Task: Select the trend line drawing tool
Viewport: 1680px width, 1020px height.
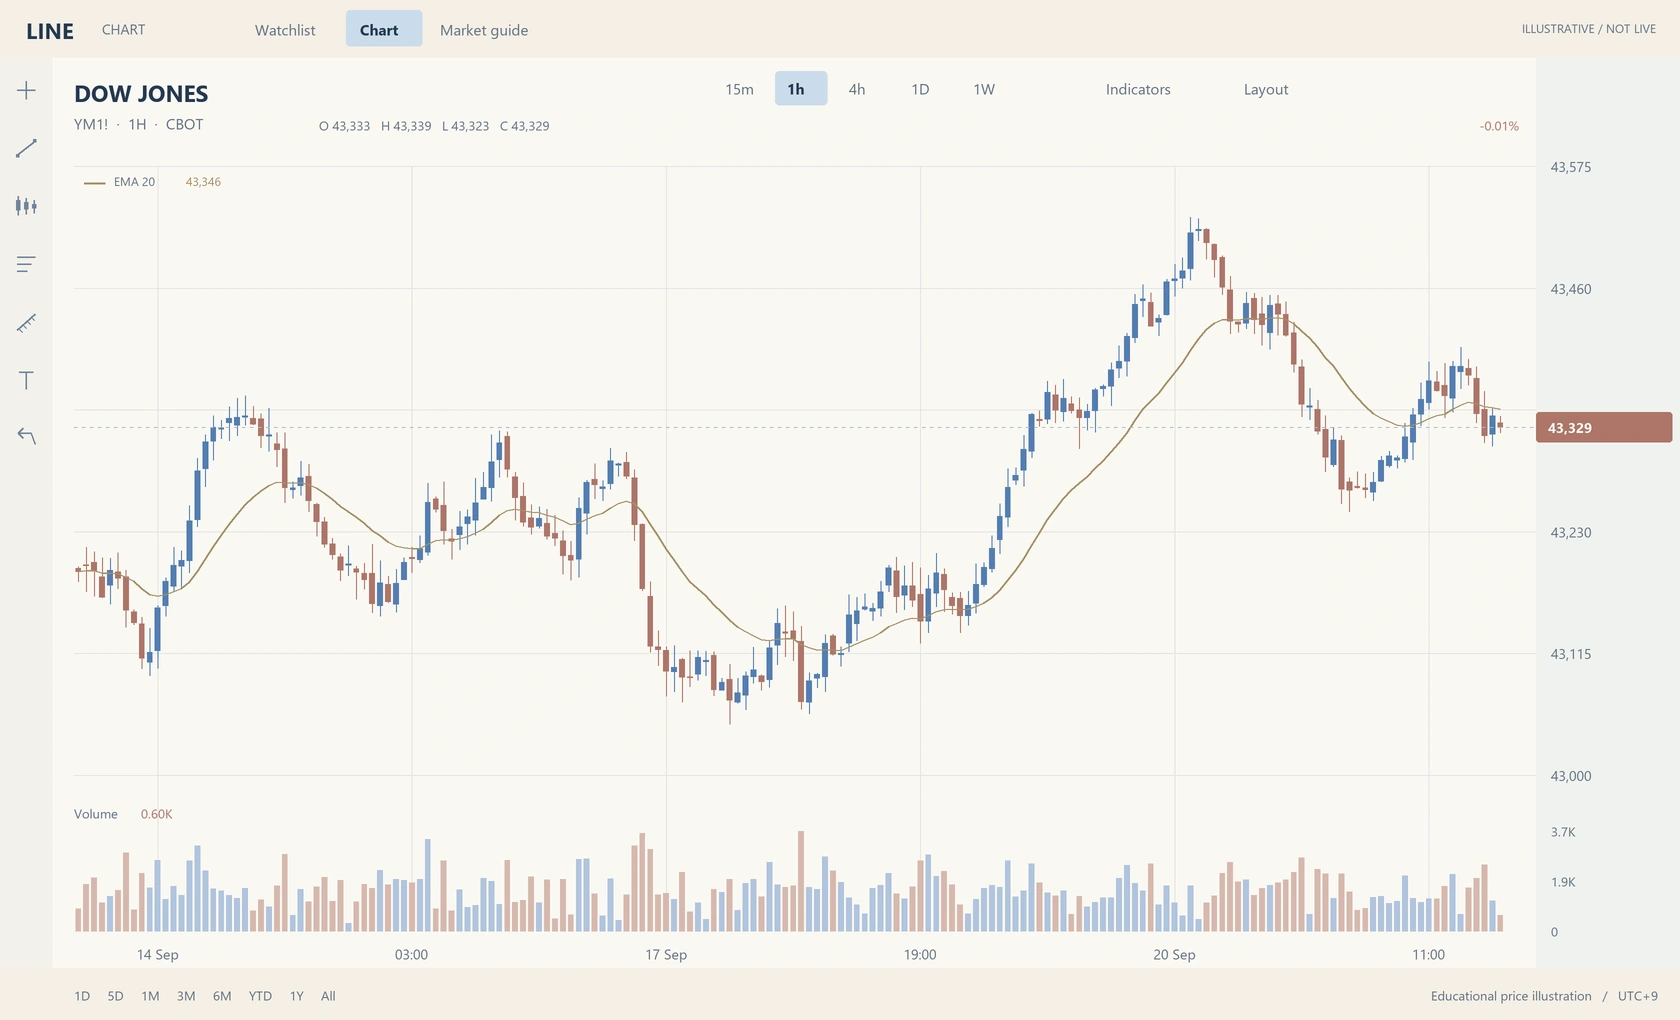Action: (x=26, y=148)
